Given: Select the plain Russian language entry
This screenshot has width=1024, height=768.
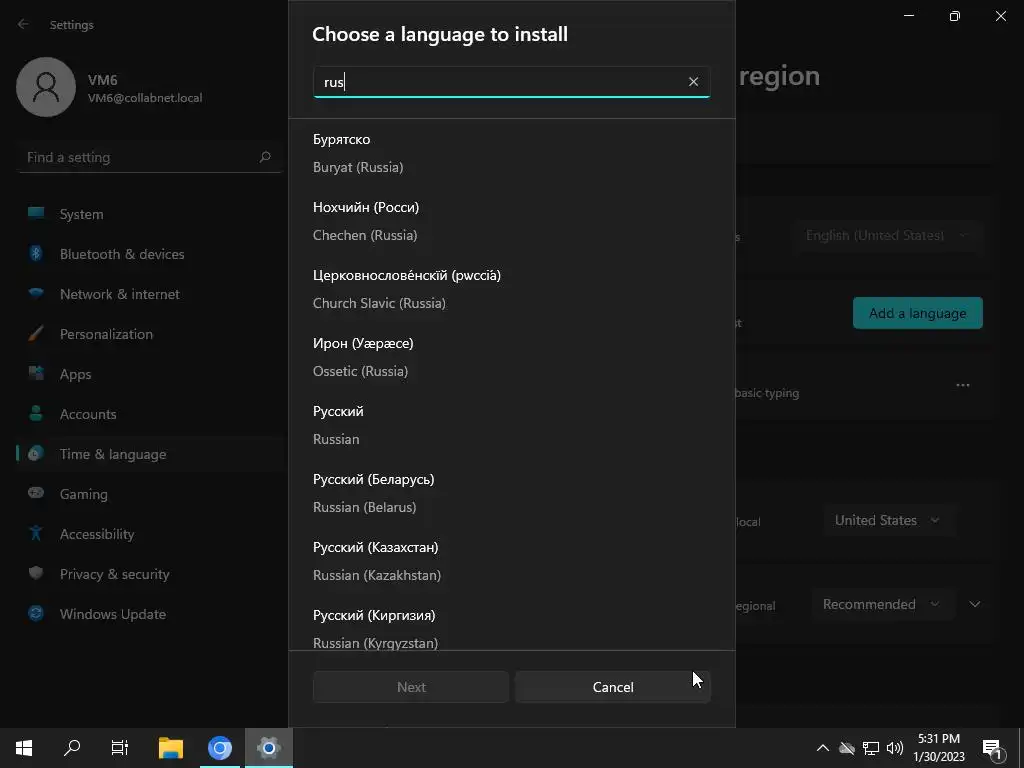Looking at the screenshot, I should tap(512, 424).
